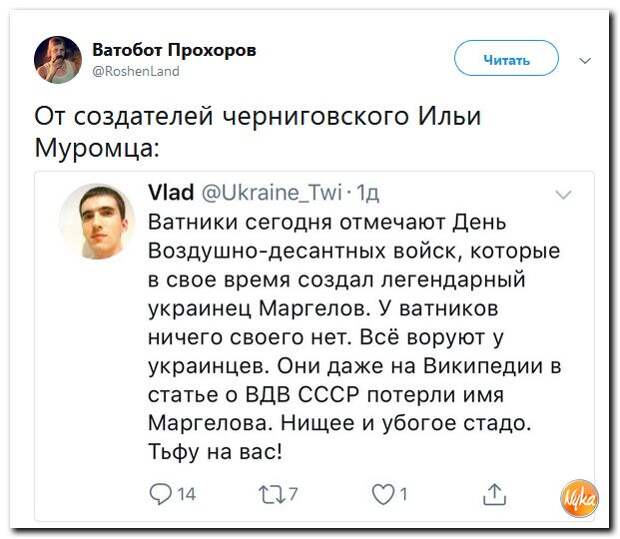Like the tweet with the heart icon
Image resolution: width=620 pixels, height=539 pixels.
point(383,495)
